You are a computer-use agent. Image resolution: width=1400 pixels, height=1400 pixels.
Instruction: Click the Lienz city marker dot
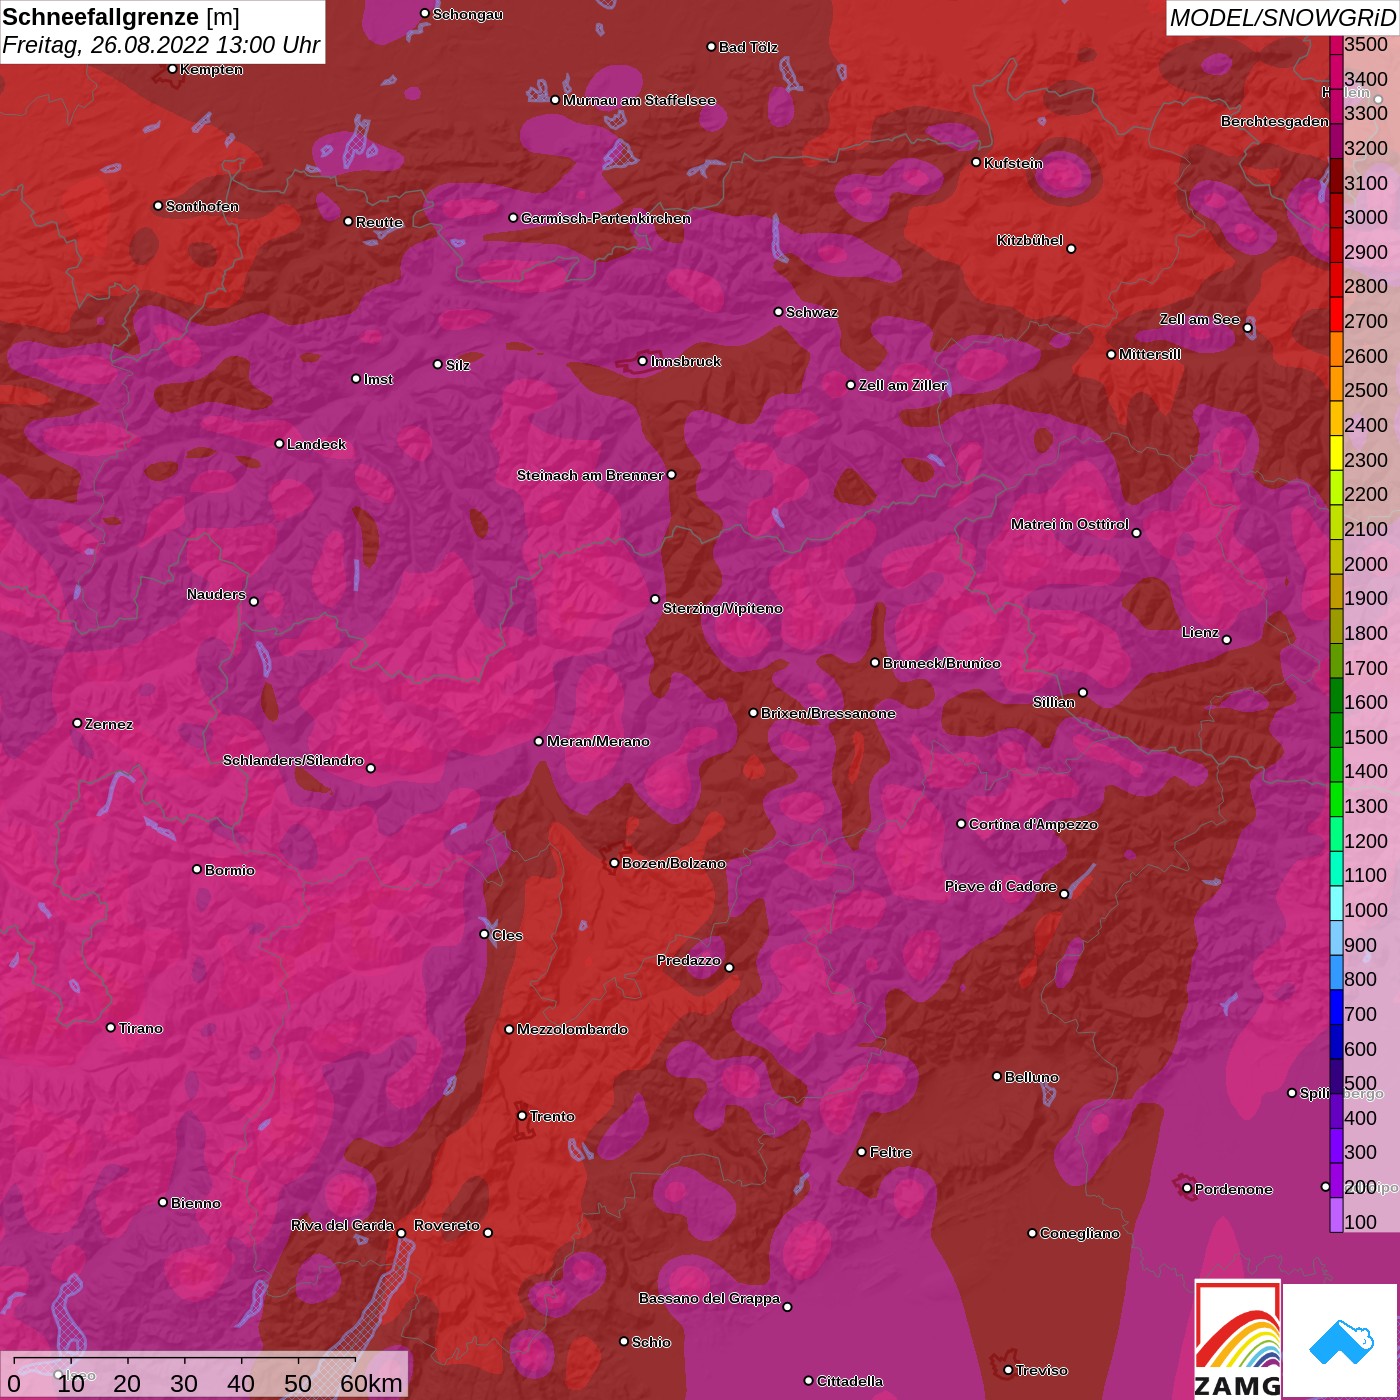1227,640
